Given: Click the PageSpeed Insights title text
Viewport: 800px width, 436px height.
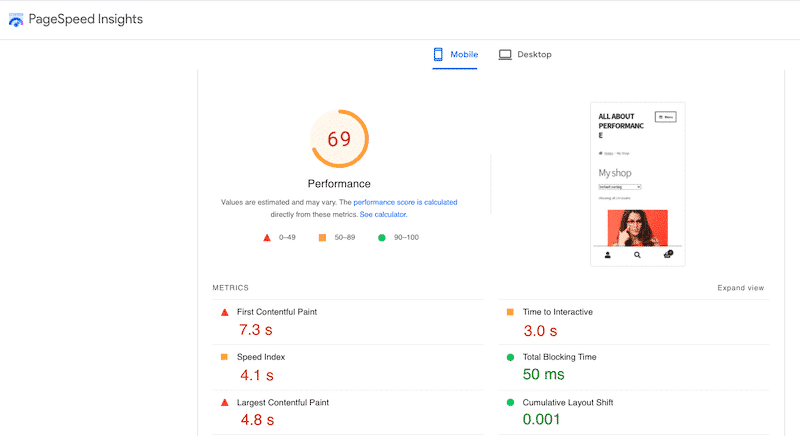Looking at the screenshot, I should [86, 19].
